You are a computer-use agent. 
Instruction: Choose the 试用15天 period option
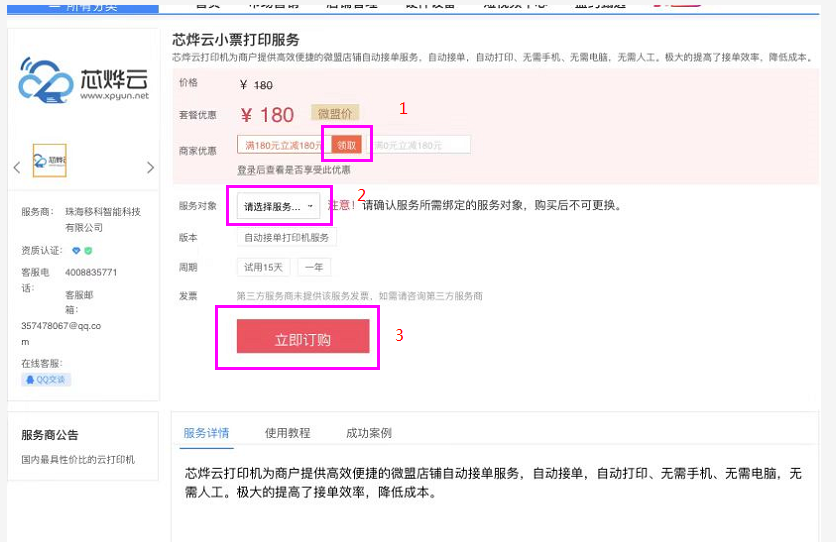(x=263, y=267)
